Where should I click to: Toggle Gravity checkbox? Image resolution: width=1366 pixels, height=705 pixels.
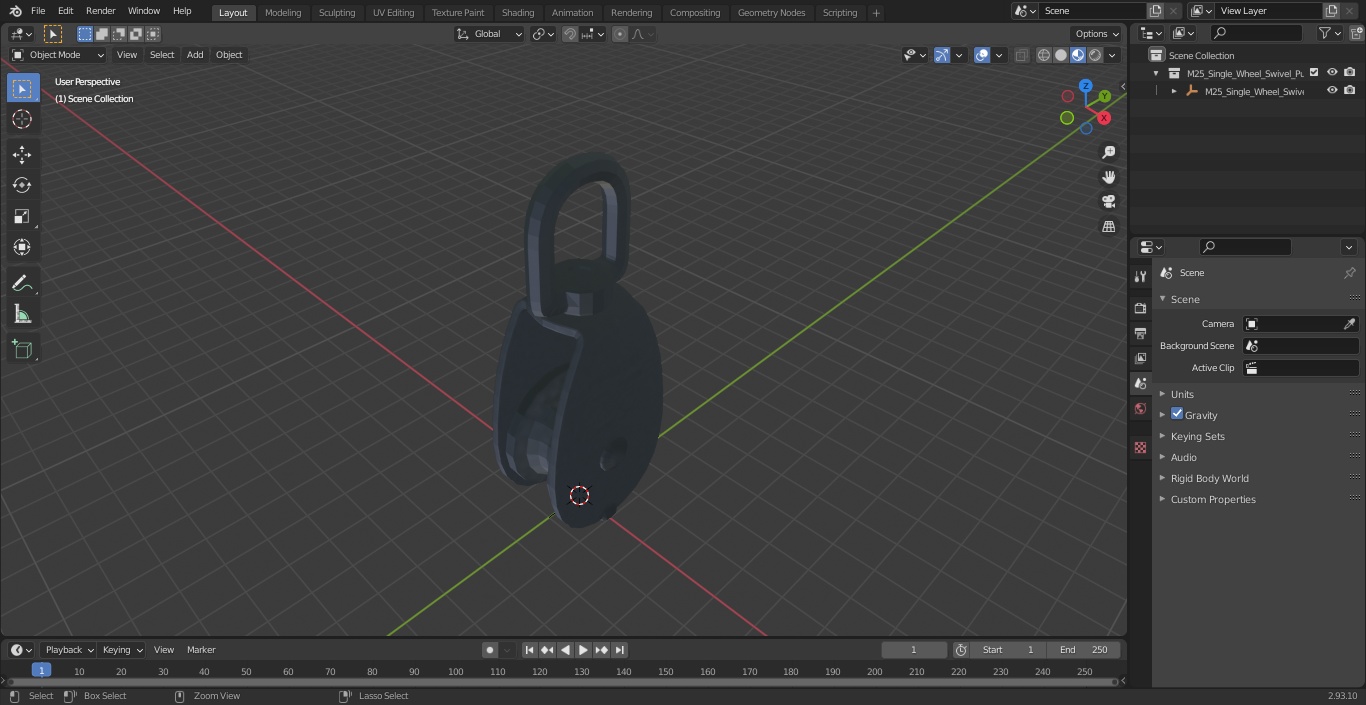[x=1177, y=414]
